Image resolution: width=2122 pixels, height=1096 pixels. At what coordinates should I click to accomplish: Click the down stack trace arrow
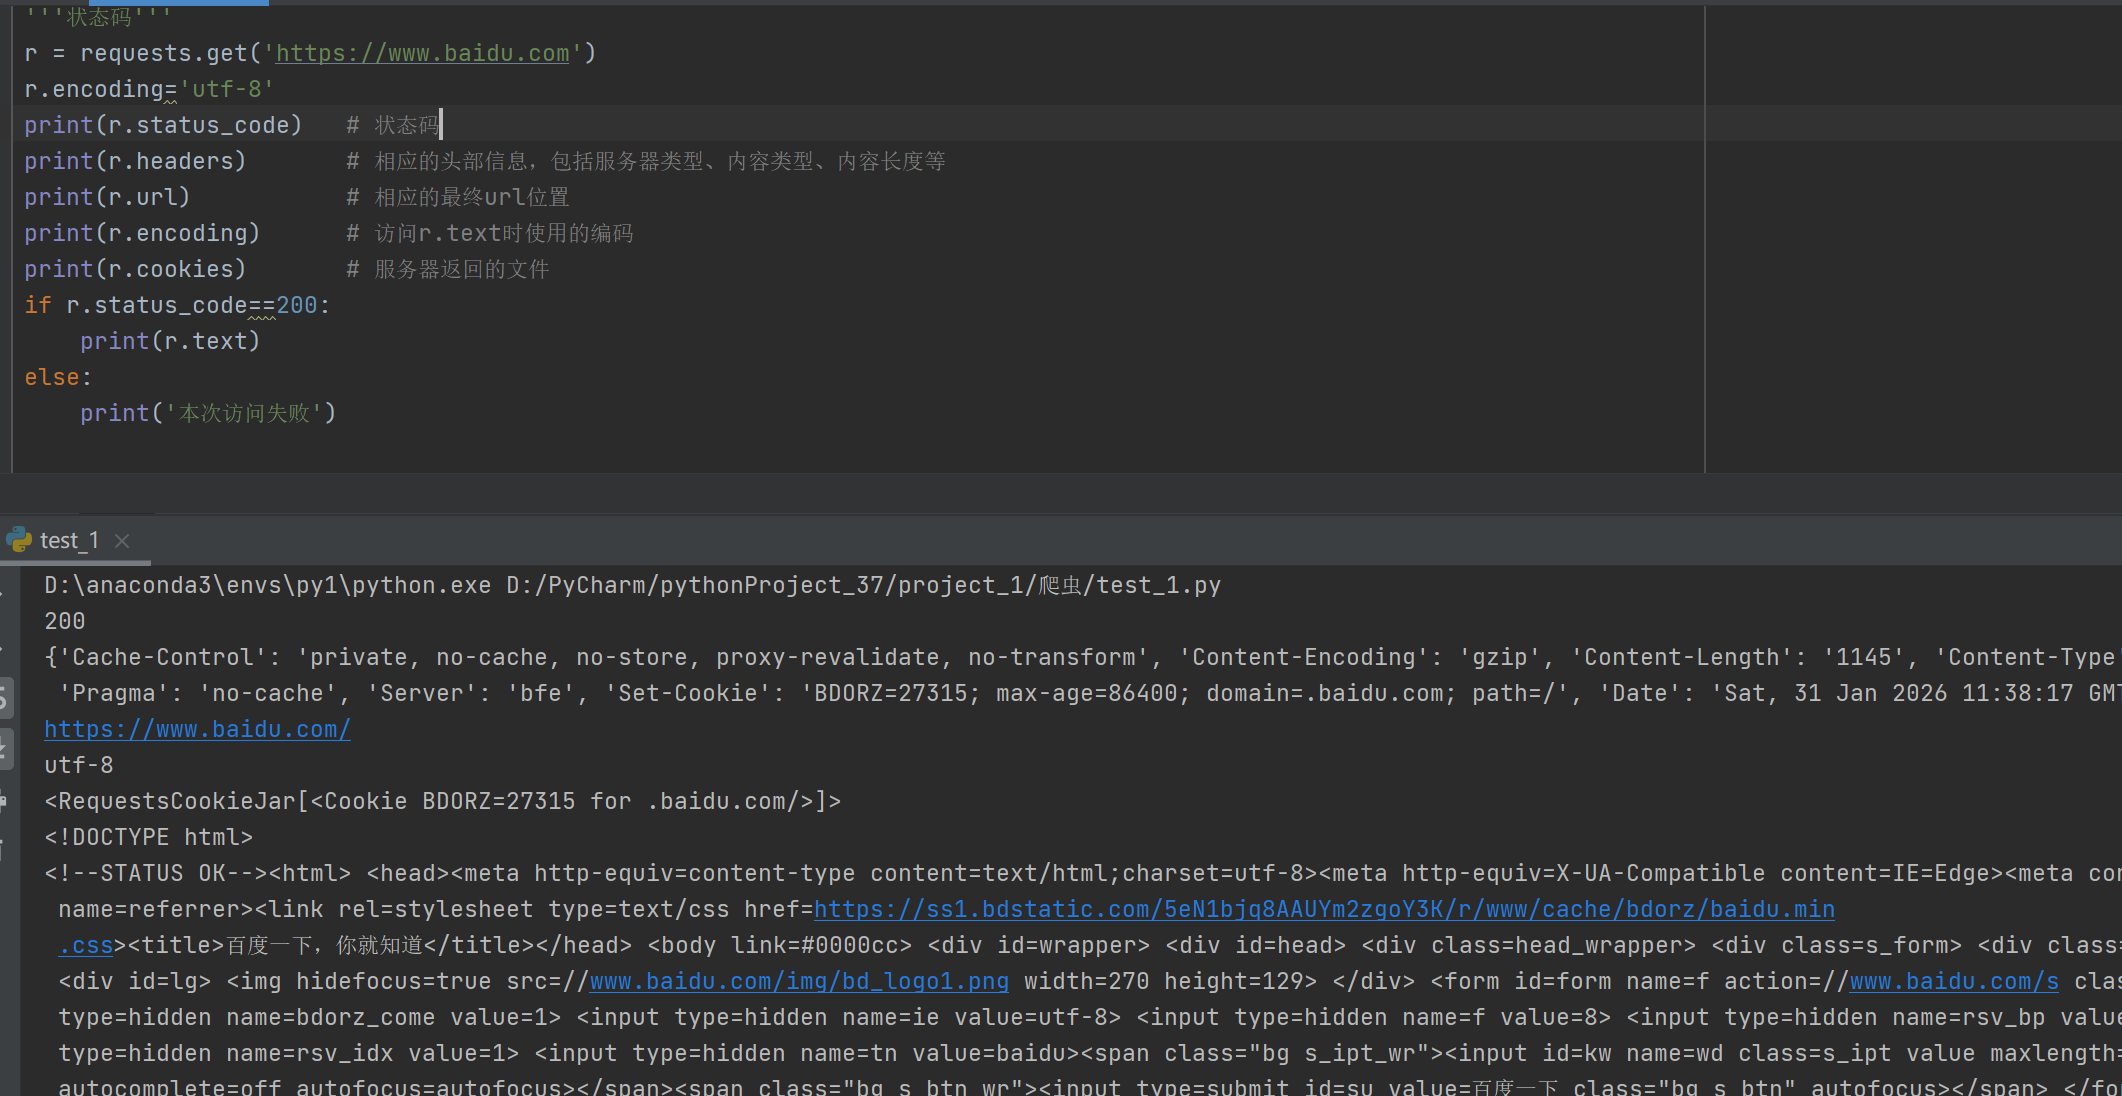[x=3, y=647]
